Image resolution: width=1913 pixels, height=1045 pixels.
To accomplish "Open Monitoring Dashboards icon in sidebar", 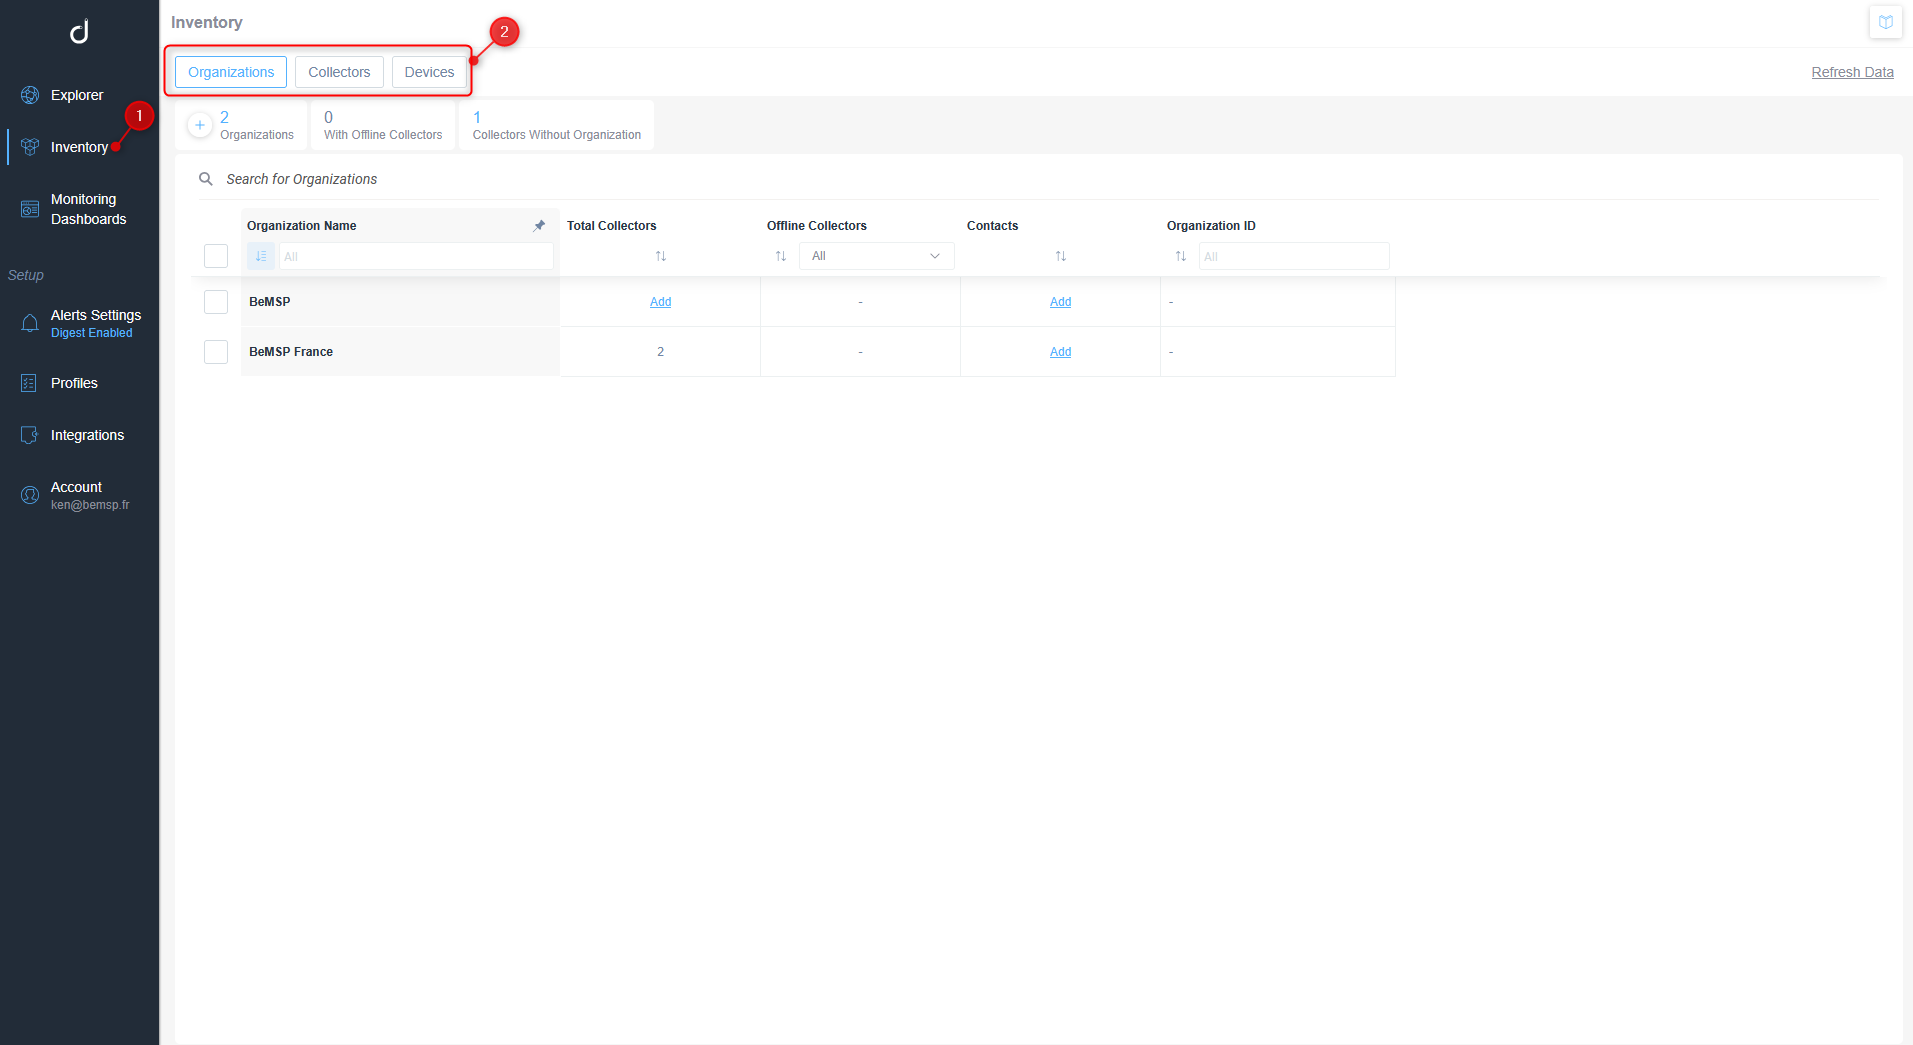I will pyautogui.click(x=30, y=209).
